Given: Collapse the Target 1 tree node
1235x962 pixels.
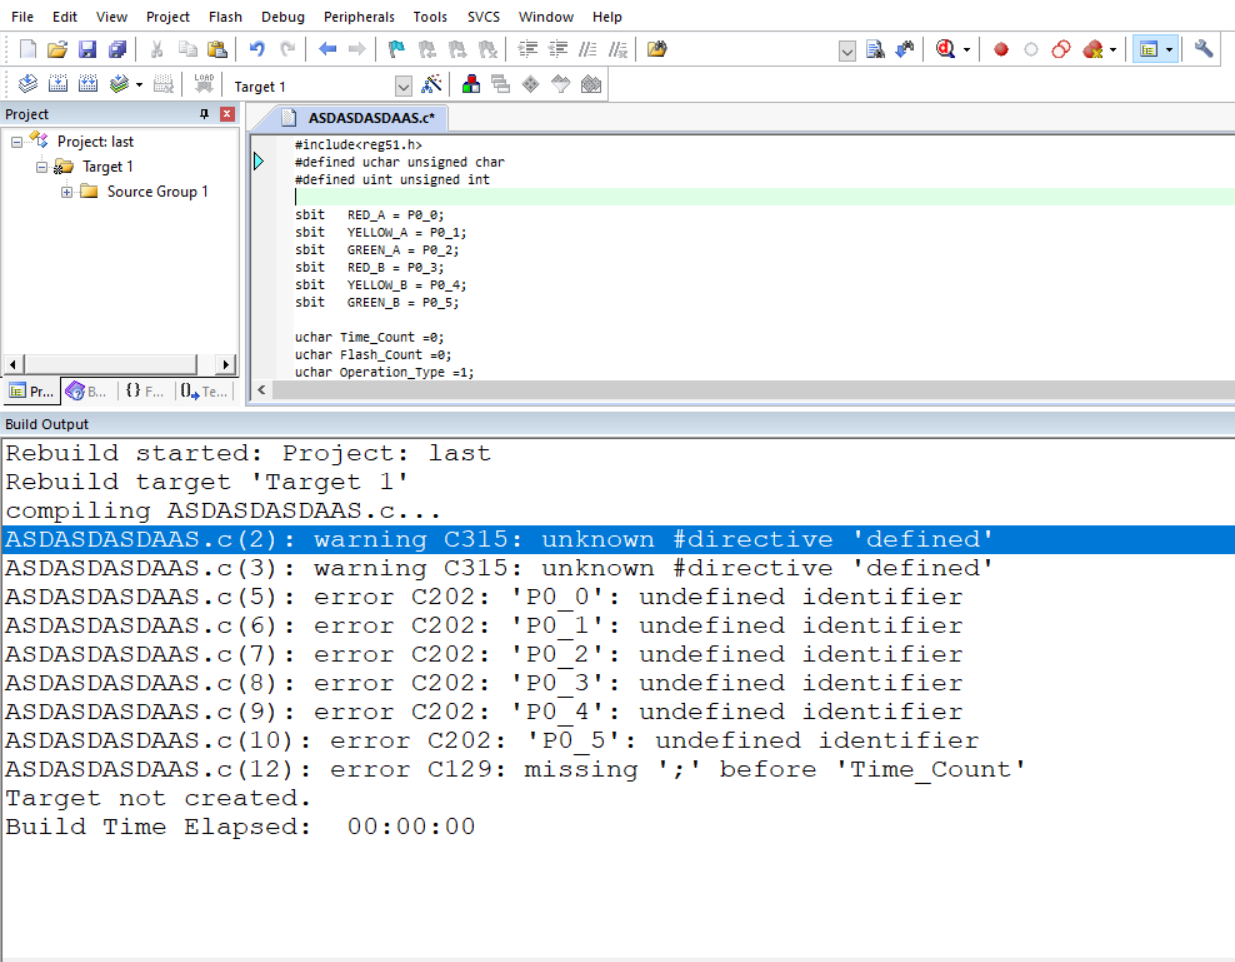Looking at the screenshot, I should coord(41,167).
